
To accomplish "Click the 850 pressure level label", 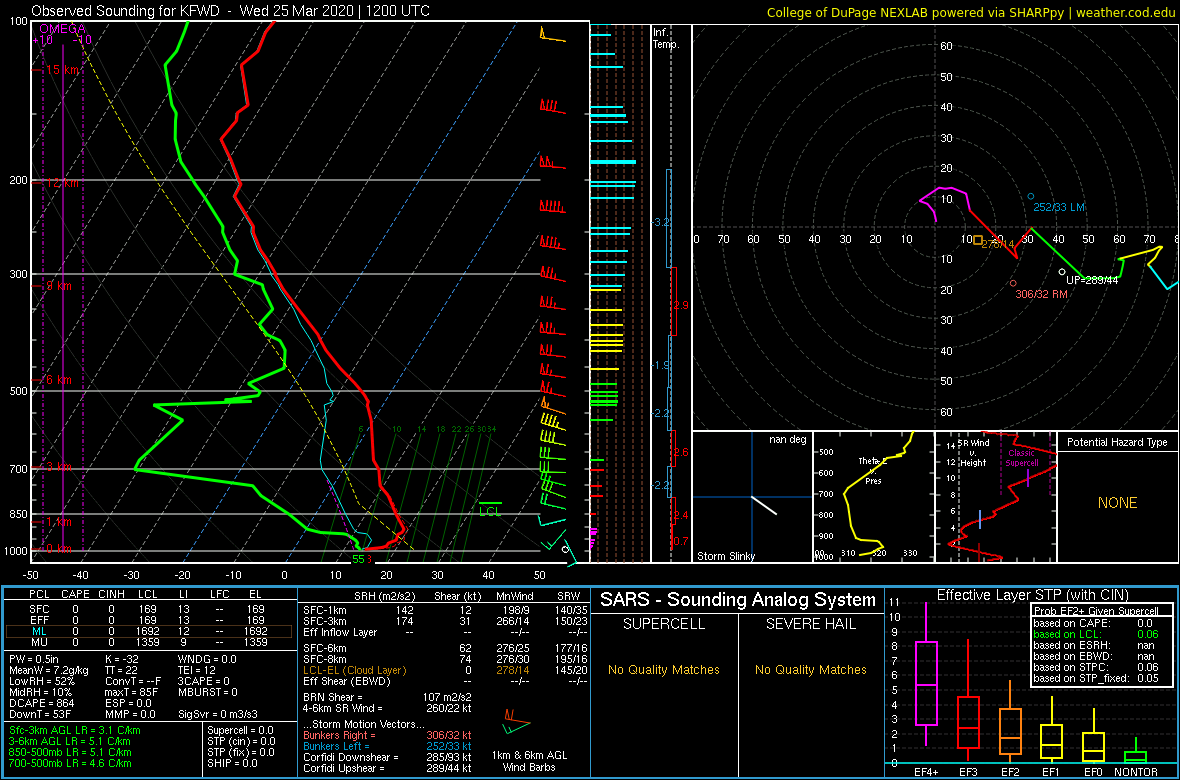I will click(x=17, y=514).
